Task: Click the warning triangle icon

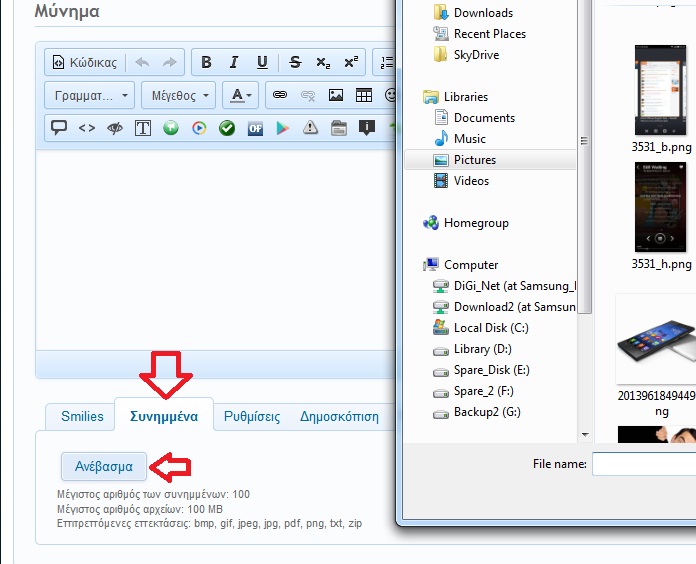Action: 311,128
